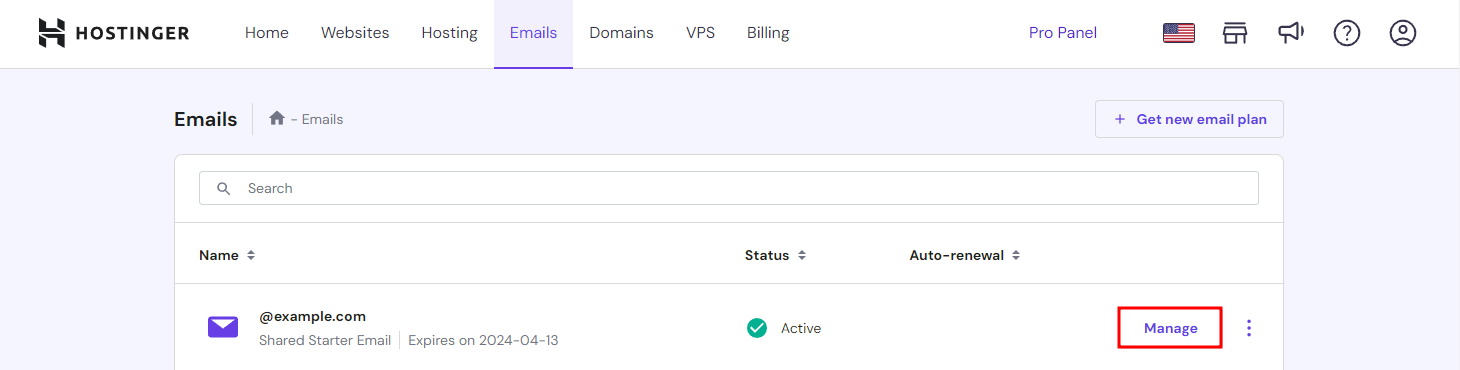Screen dimensions: 1460x370
Task: Click the purple envelope email icon
Action: pyautogui.click(x=223, y=327)
